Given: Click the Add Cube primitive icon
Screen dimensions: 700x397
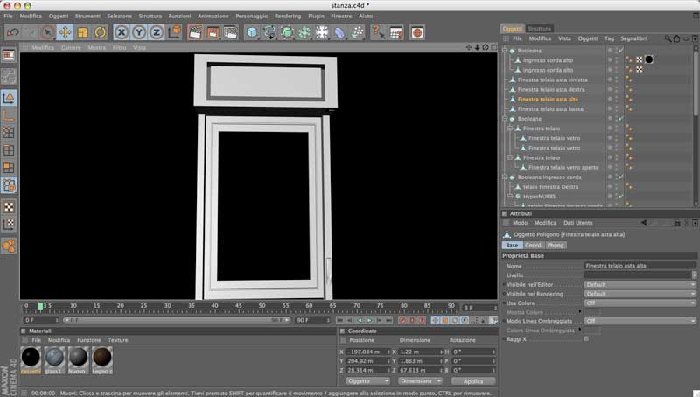Looking at the screenshot, I should (x=252, y=32).
